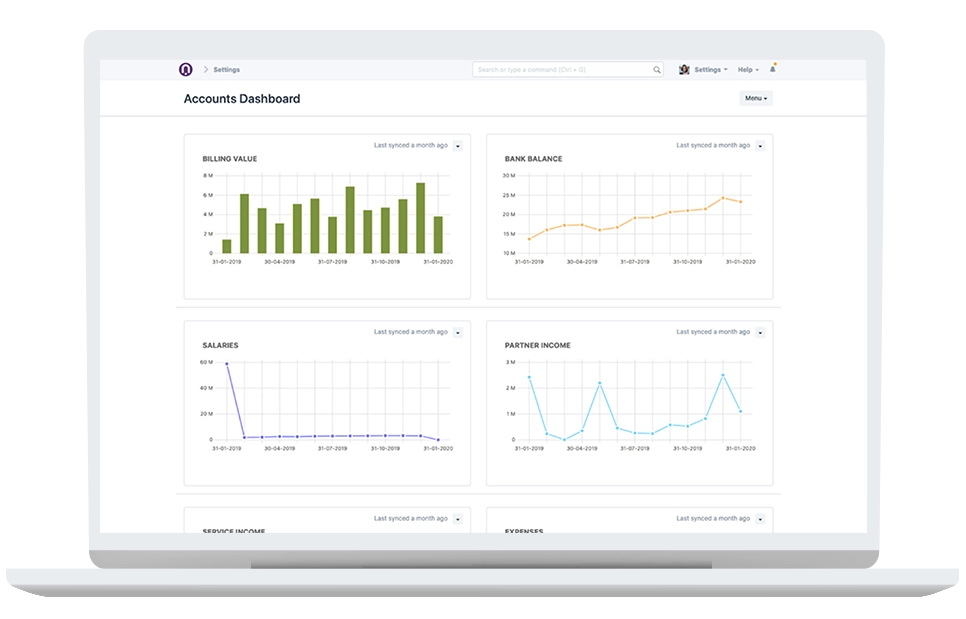Viewport: 966px width, 619px height.
Task: Open the Settings dropdown in navbar
Action: (x=710, y=70)
